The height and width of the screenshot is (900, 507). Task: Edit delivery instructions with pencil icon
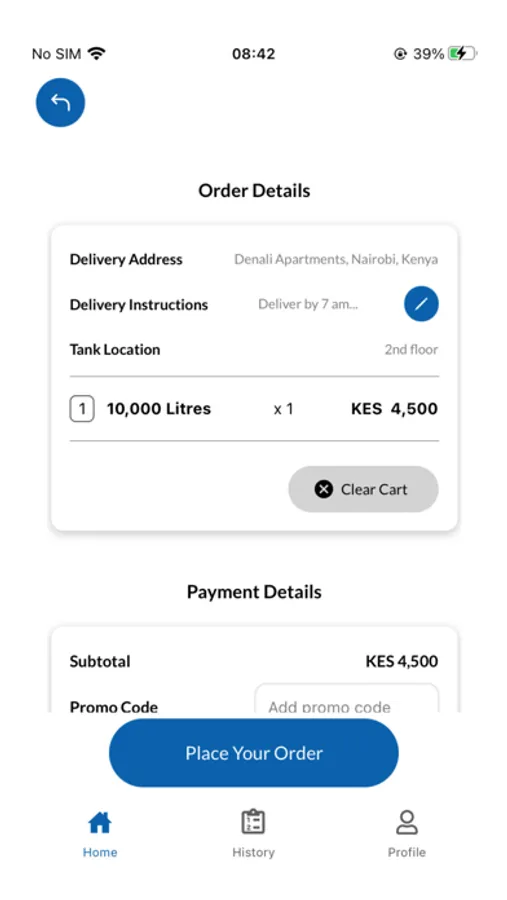[x=421, y=304]
